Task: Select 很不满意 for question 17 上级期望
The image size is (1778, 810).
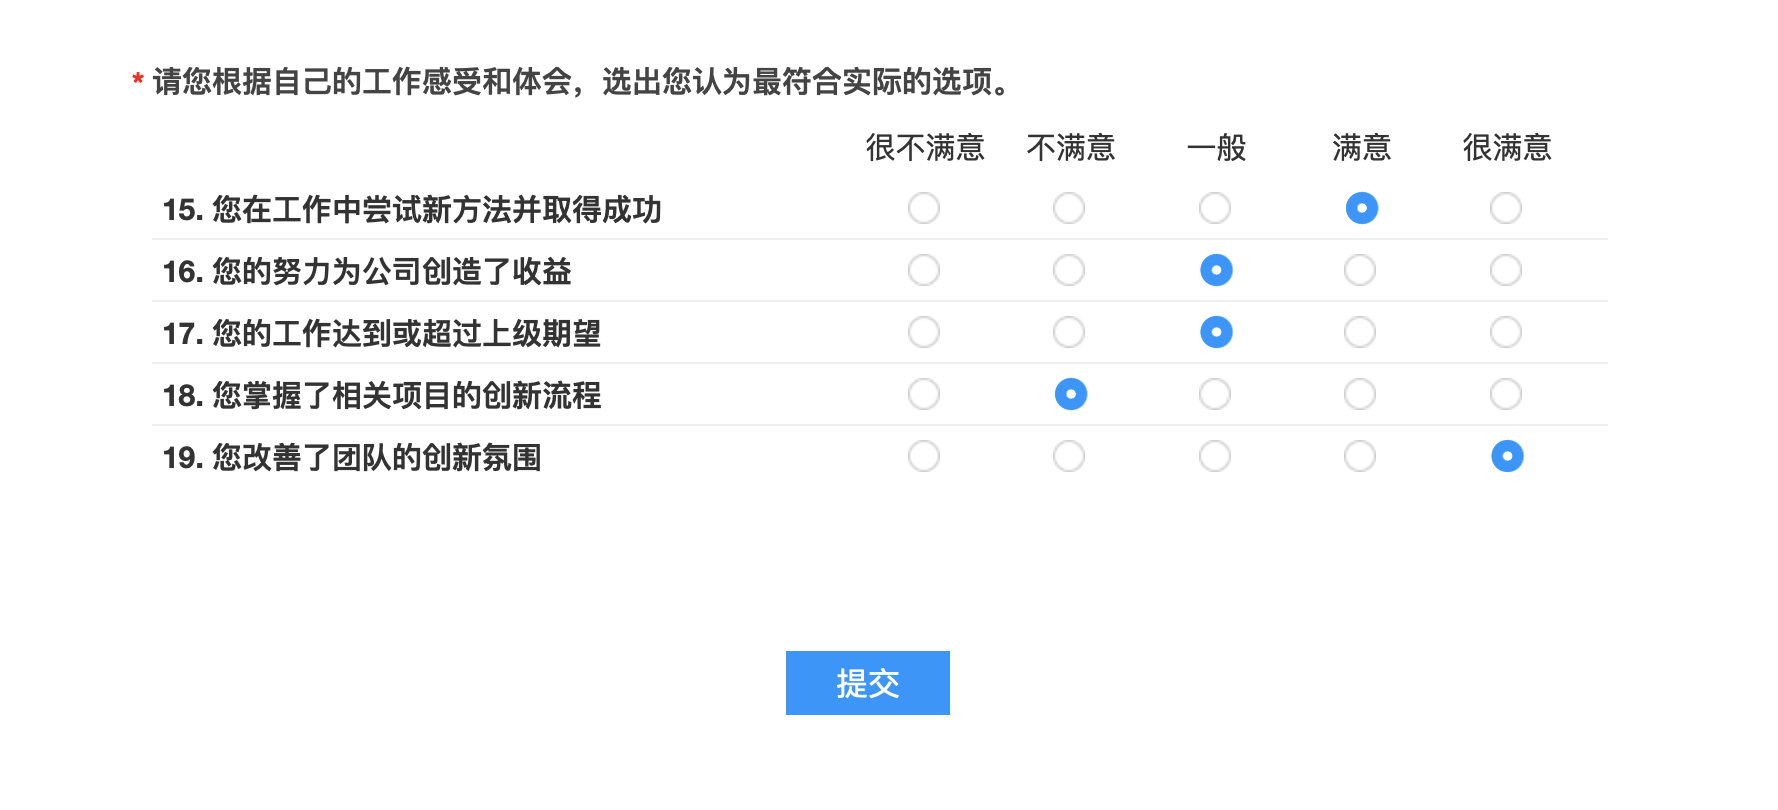Action: [924, 332]
